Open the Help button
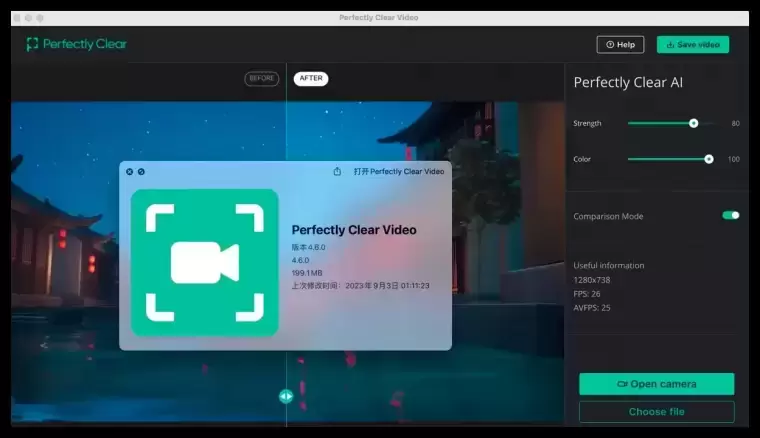The height and width of the screenshot is (438, 760). 620,45
